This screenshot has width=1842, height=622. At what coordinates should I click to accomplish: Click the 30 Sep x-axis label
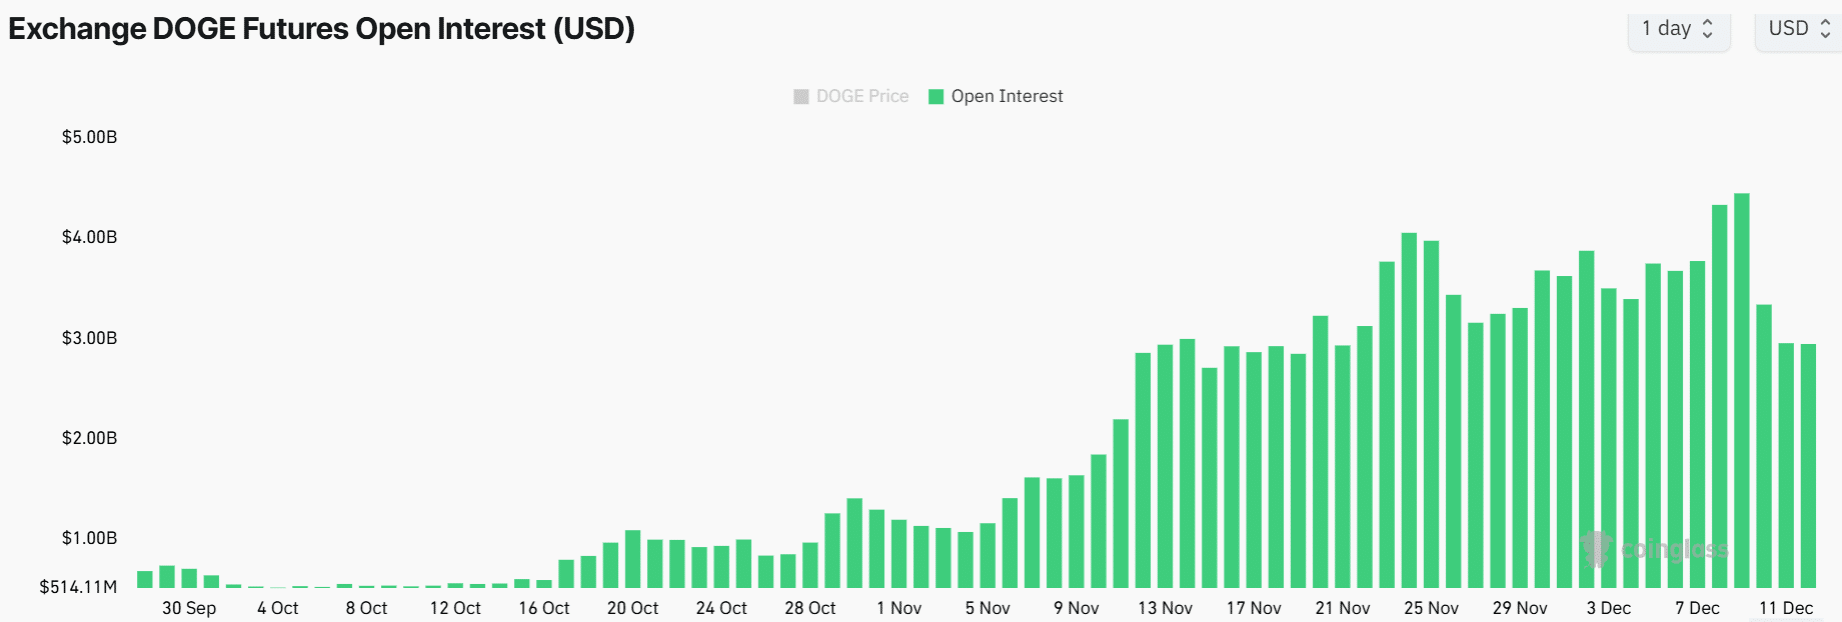[x=189, y=608]
